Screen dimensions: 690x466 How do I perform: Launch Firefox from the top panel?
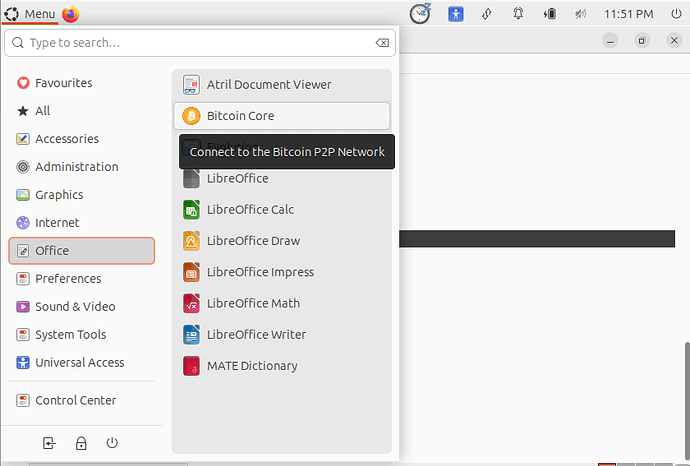pos(70,14)
